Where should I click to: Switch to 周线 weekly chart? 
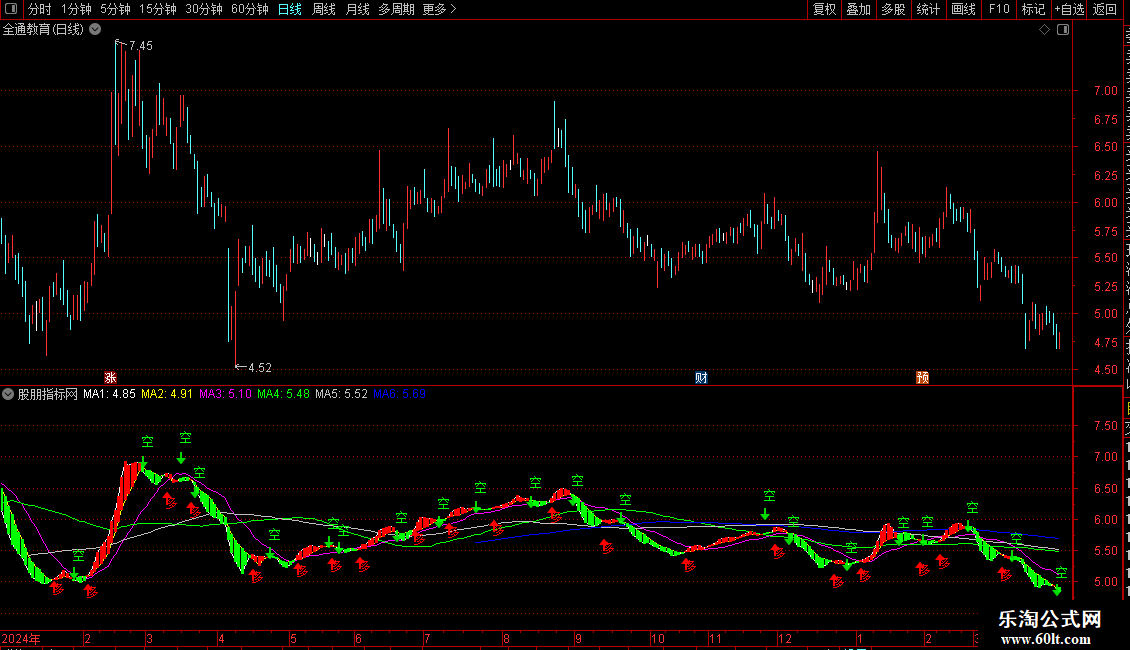point(324,9)
